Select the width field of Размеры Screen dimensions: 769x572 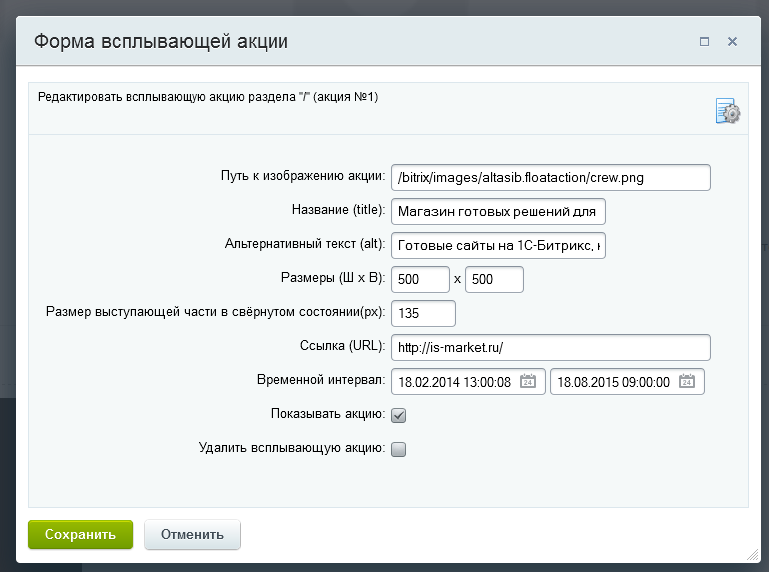point(420,280)
